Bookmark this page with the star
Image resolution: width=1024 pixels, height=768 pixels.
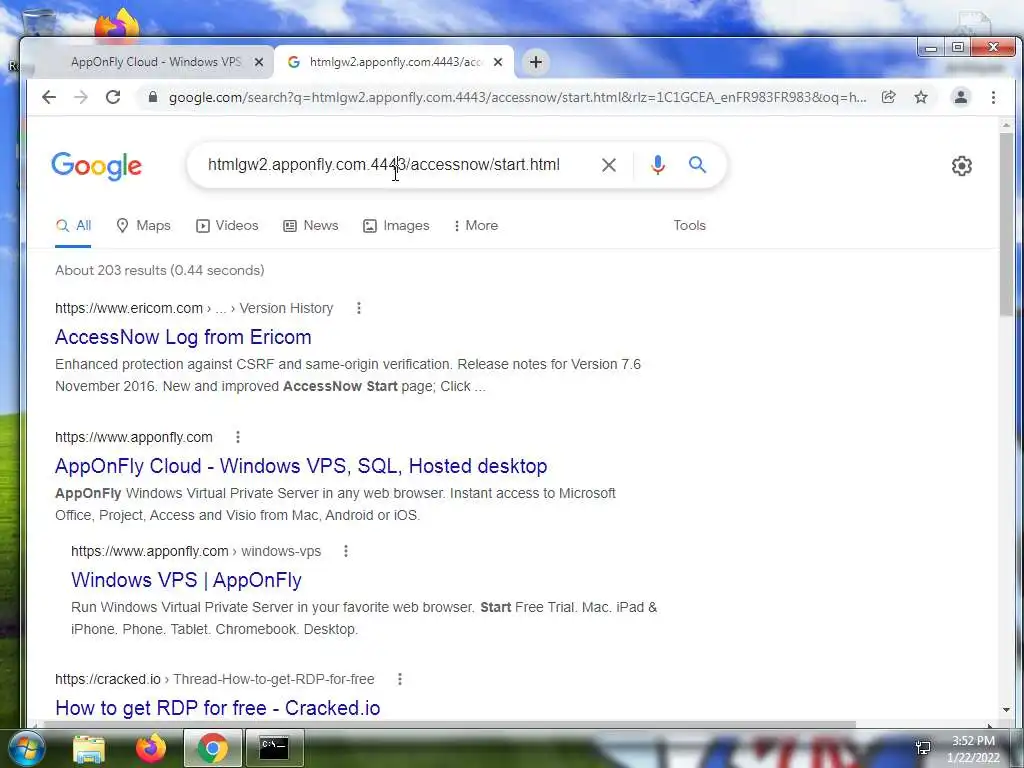pyautogui.click(x=921, y=97)
